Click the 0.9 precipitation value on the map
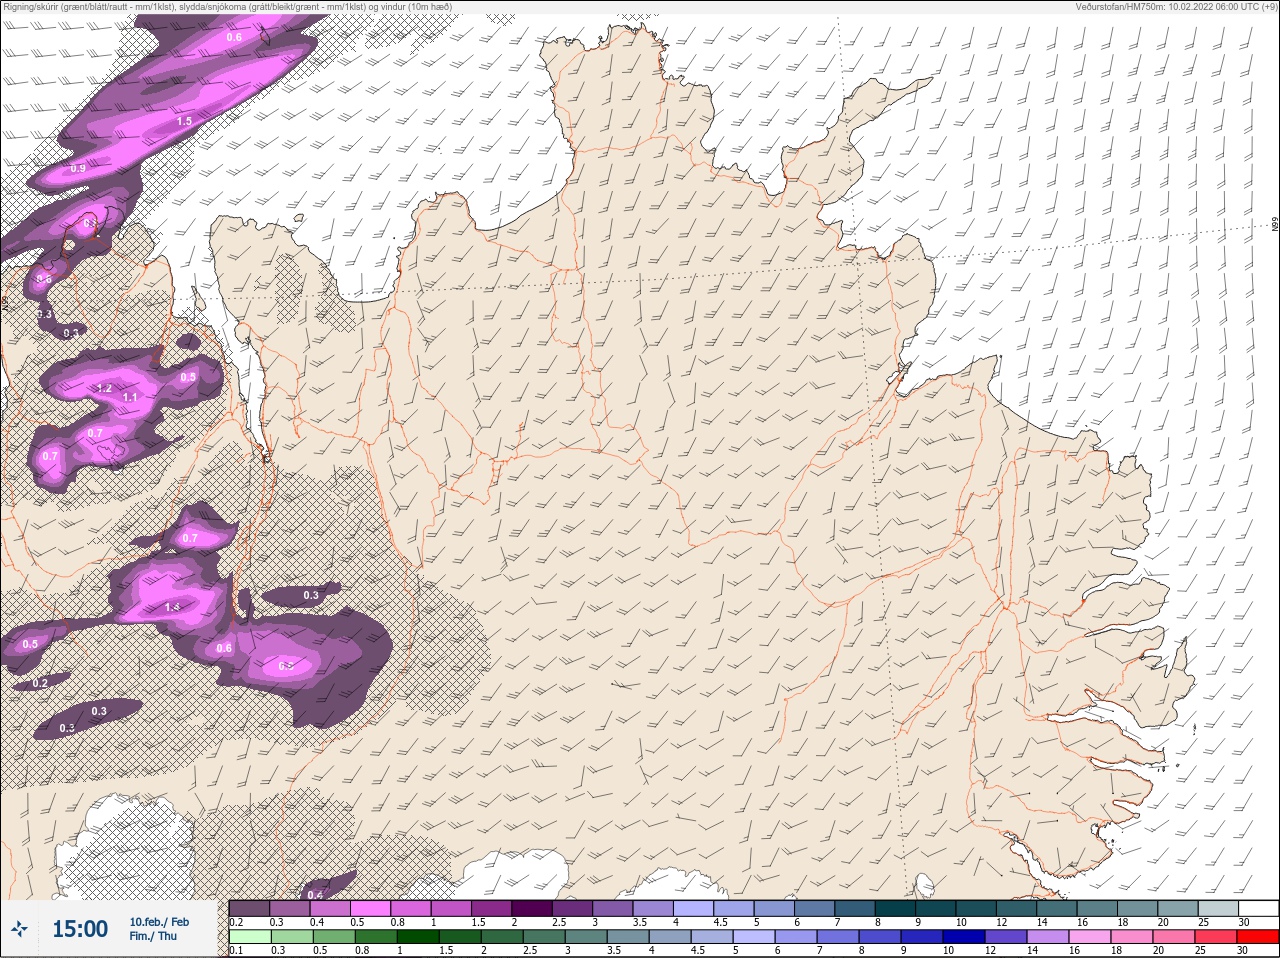 (78, 168)
